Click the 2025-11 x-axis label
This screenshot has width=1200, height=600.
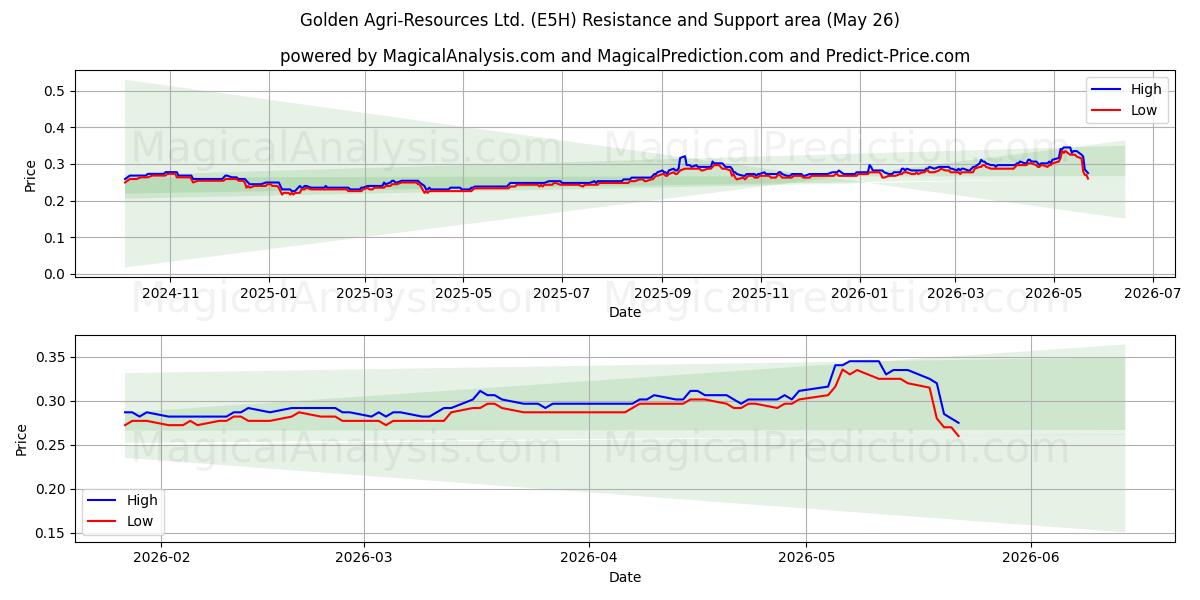[x=760, y=293]
